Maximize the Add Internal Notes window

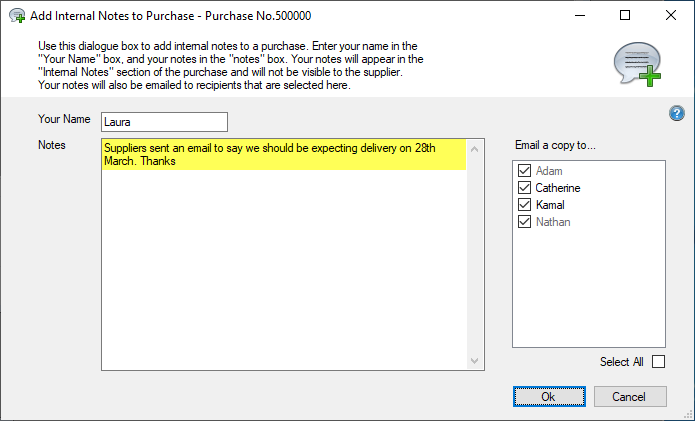tap(625, 15)
